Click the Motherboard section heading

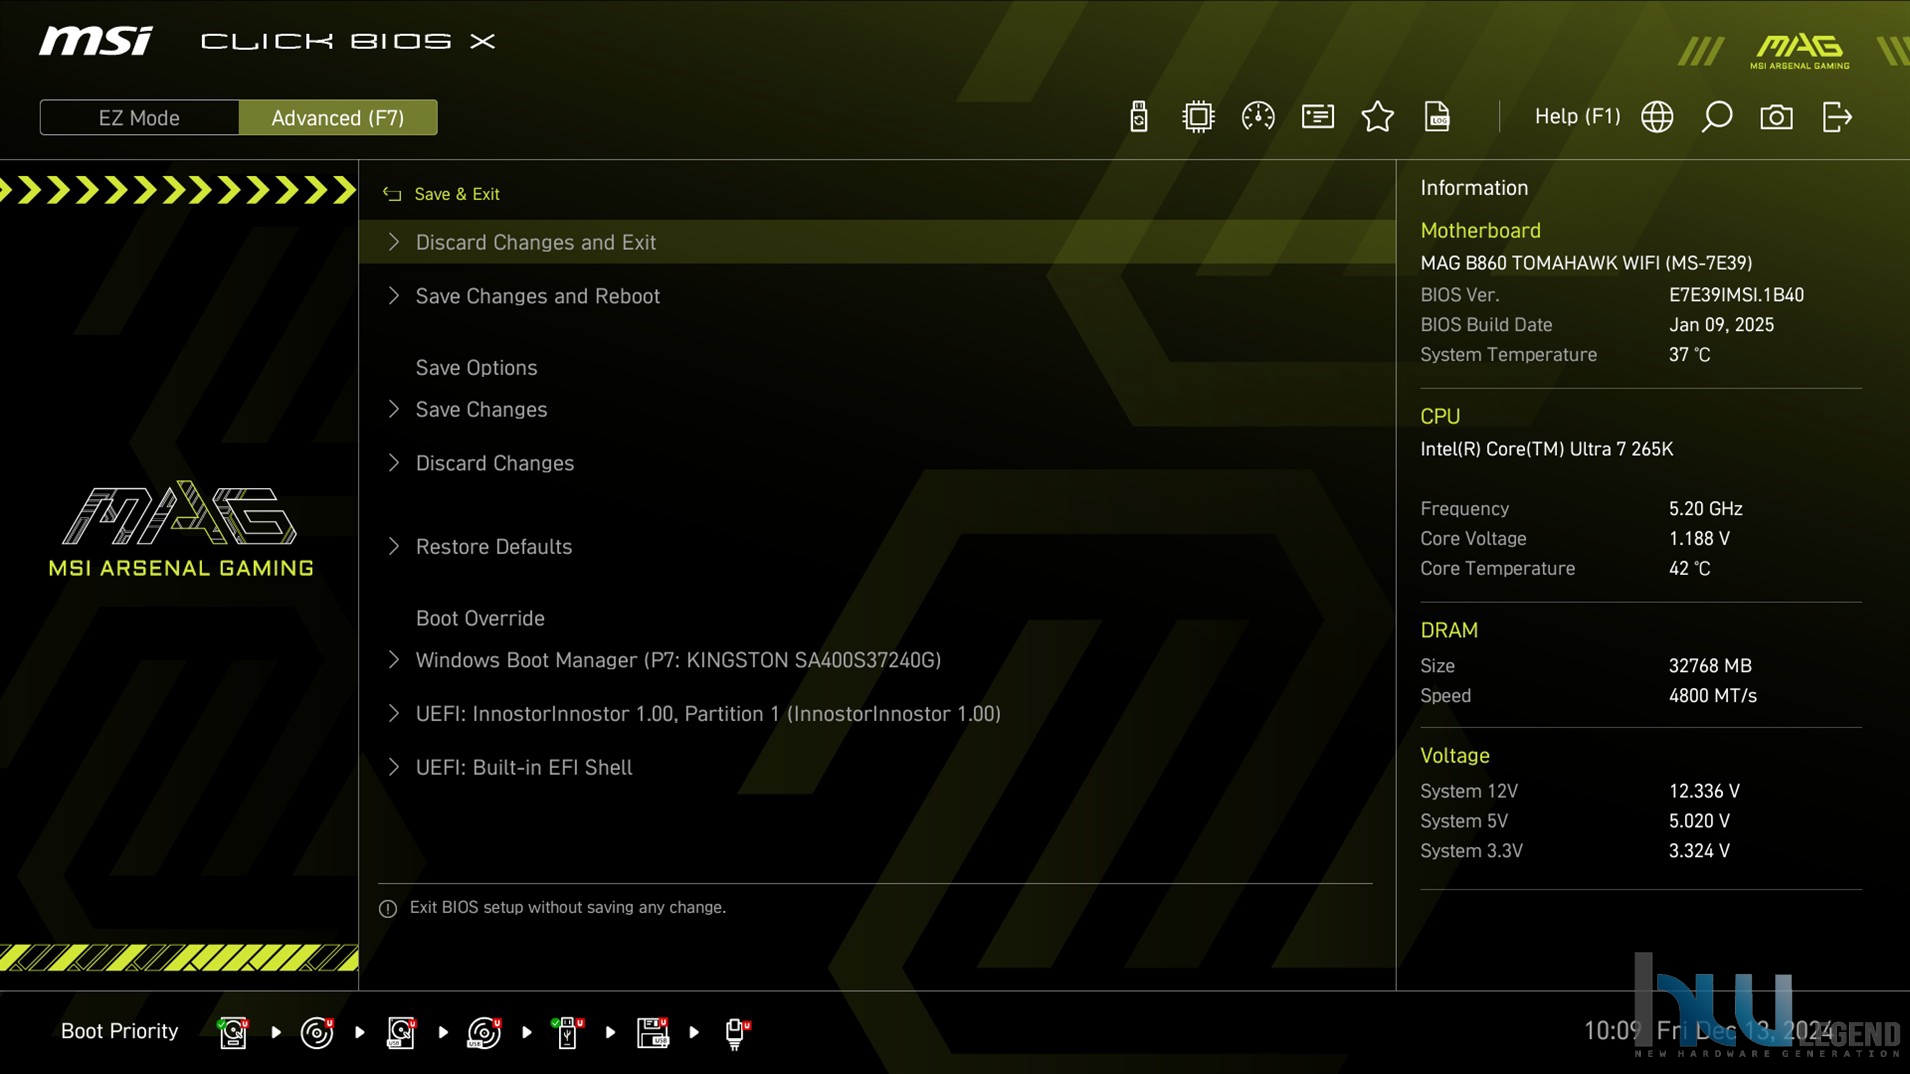click(1480, 230)
